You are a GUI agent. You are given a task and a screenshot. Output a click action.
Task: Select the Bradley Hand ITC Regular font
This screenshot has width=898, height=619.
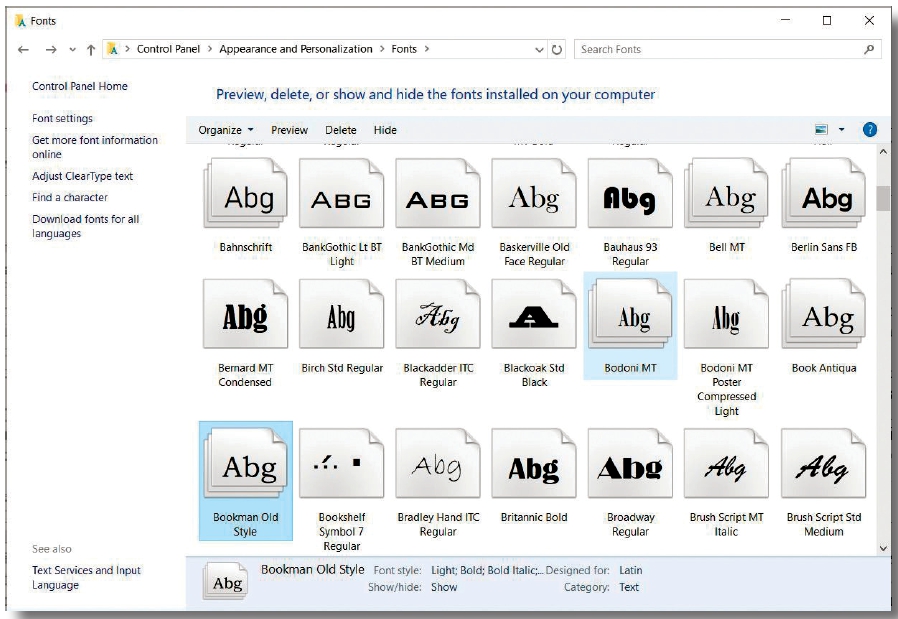[438, 463]
